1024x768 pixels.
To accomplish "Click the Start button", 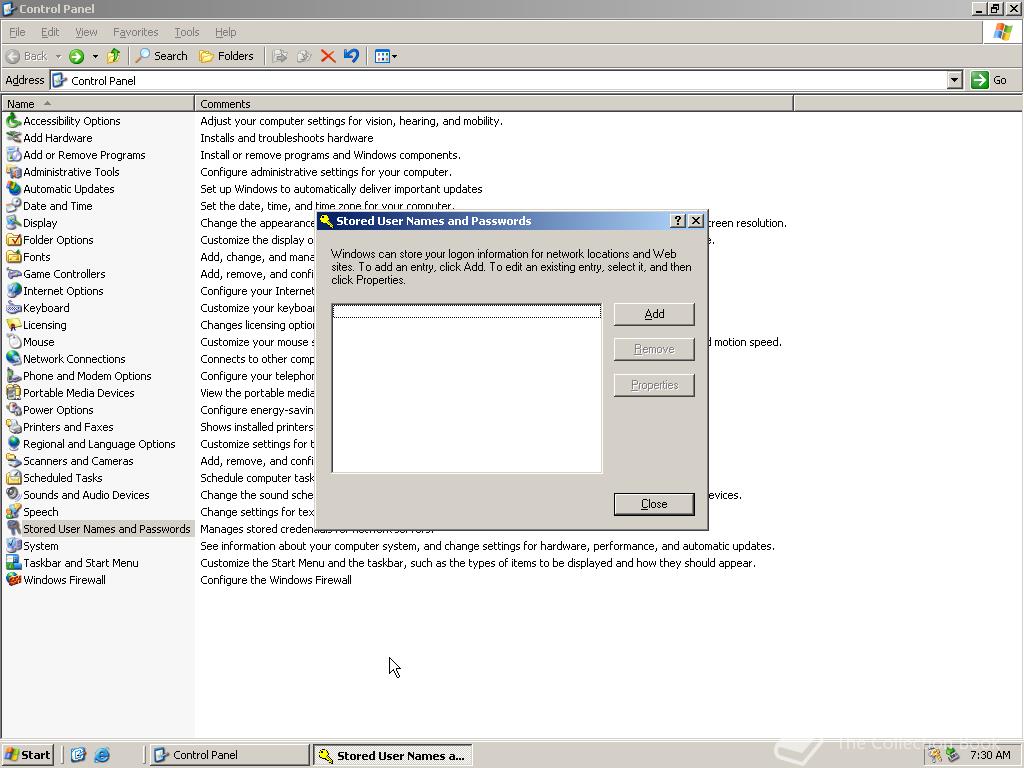I will tap(27, 755).
